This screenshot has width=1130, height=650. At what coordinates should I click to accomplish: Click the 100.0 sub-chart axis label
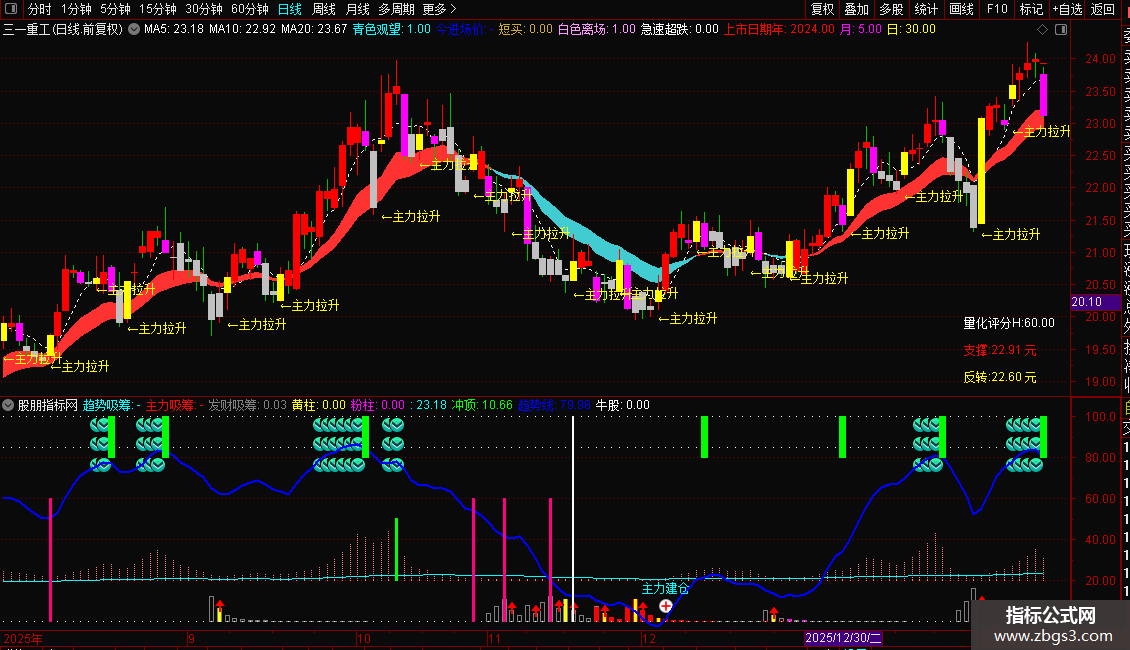click(x=1100, y=417)
